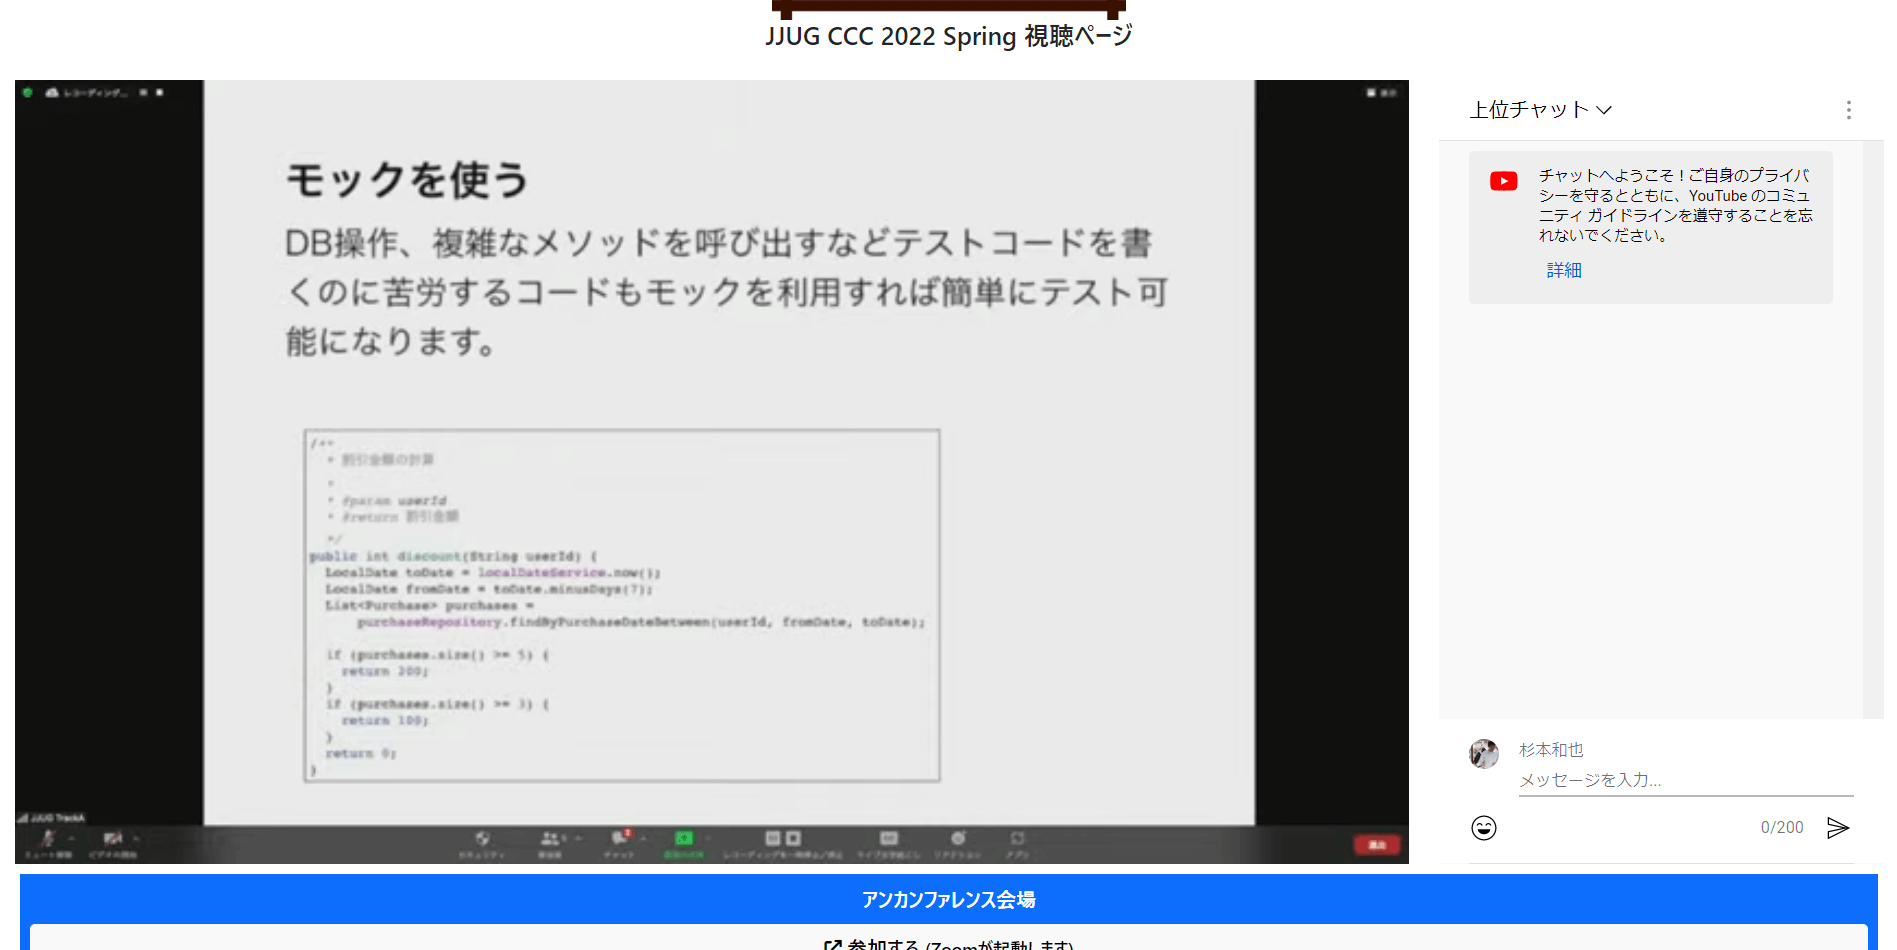Click the recording stop icon in the bottom toolbar
The height and width of the screenshot is (950, 1897).
click(x=793, y=838)
